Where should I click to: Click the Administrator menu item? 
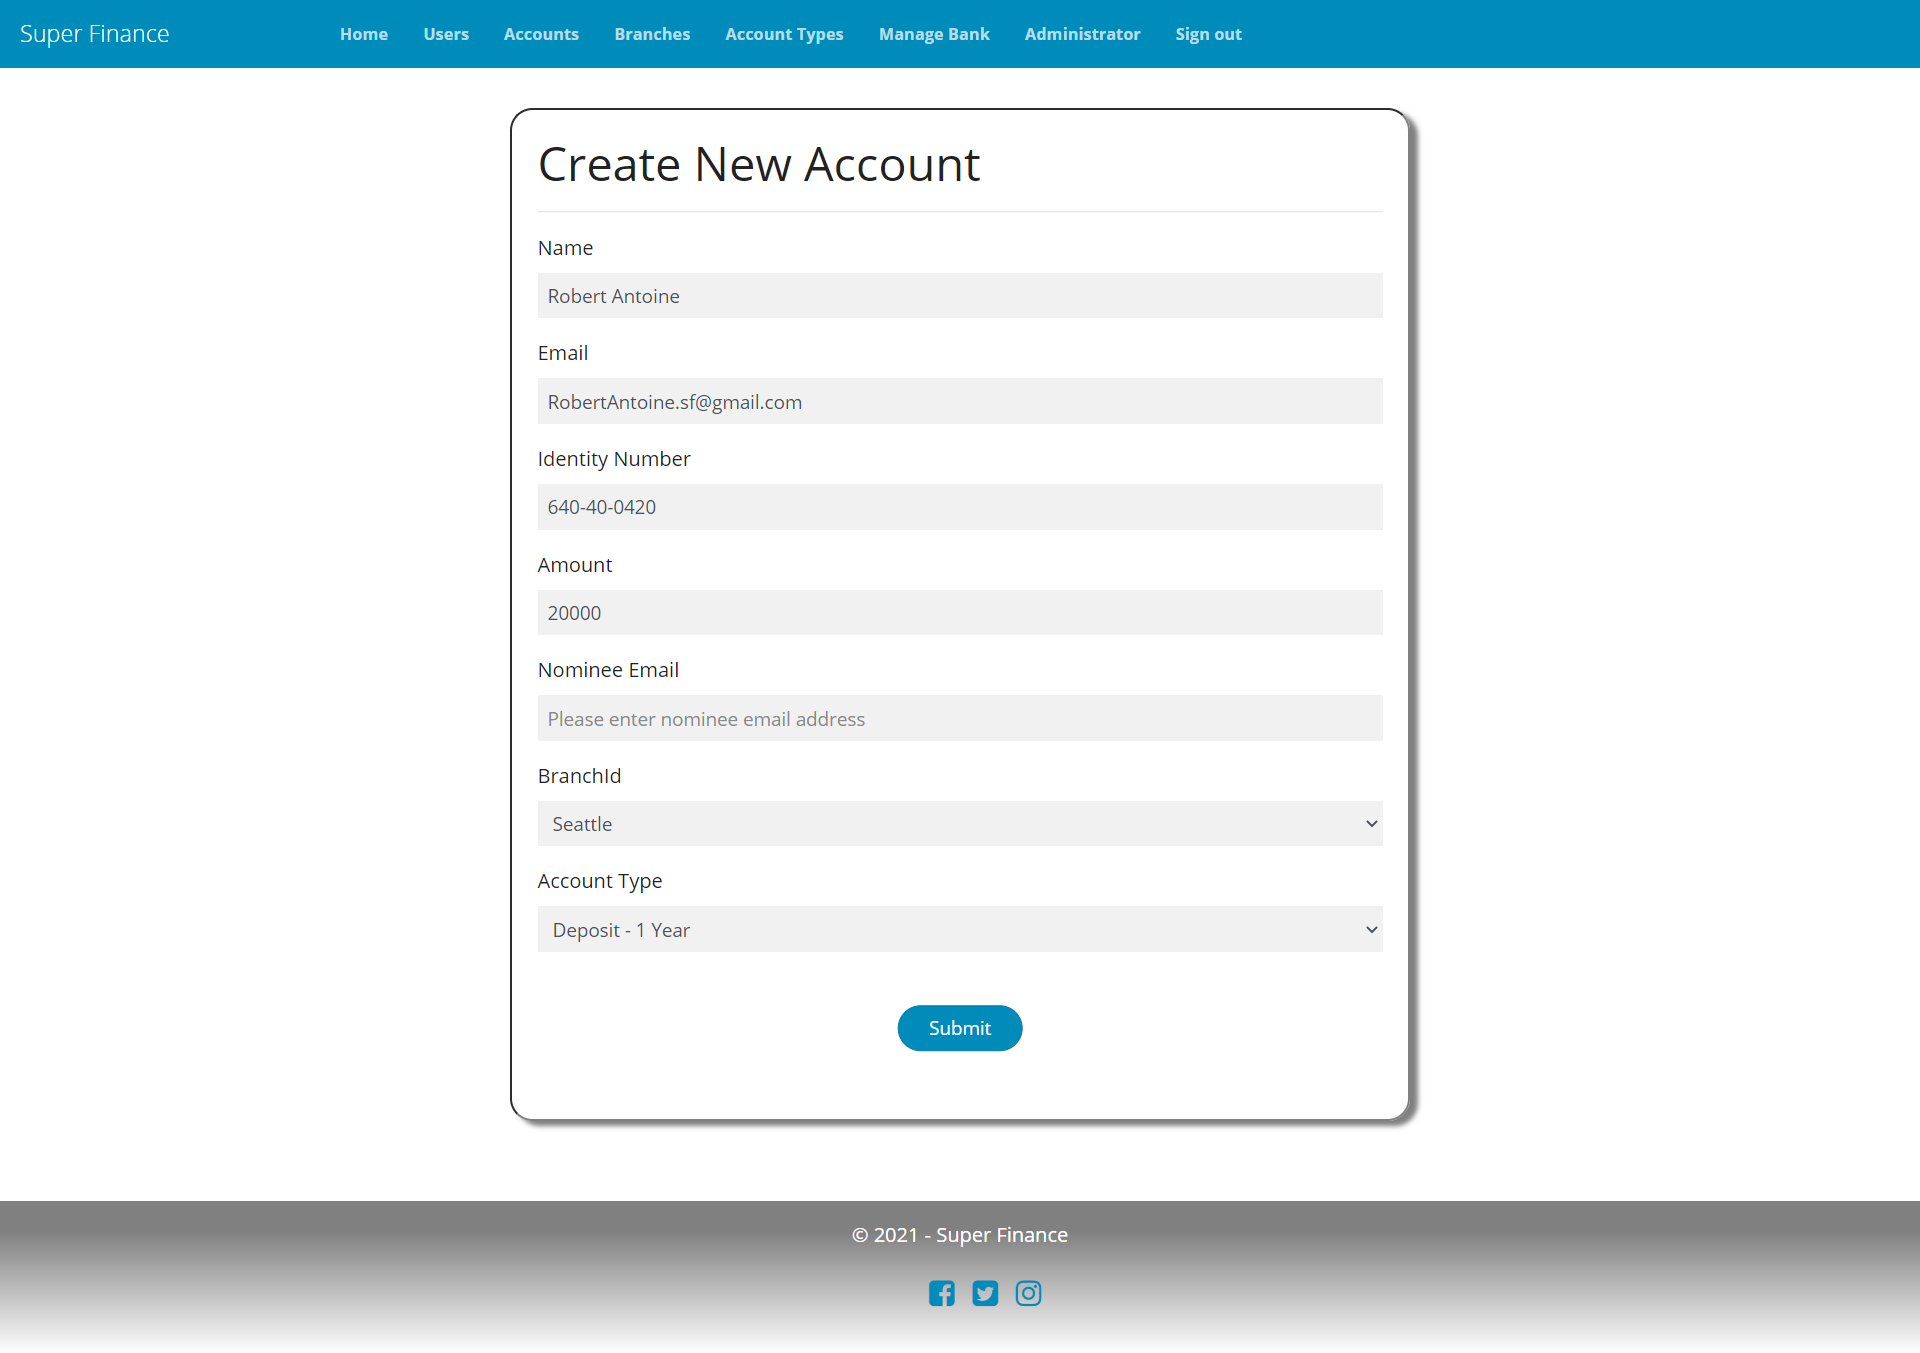coord(1082,34)
